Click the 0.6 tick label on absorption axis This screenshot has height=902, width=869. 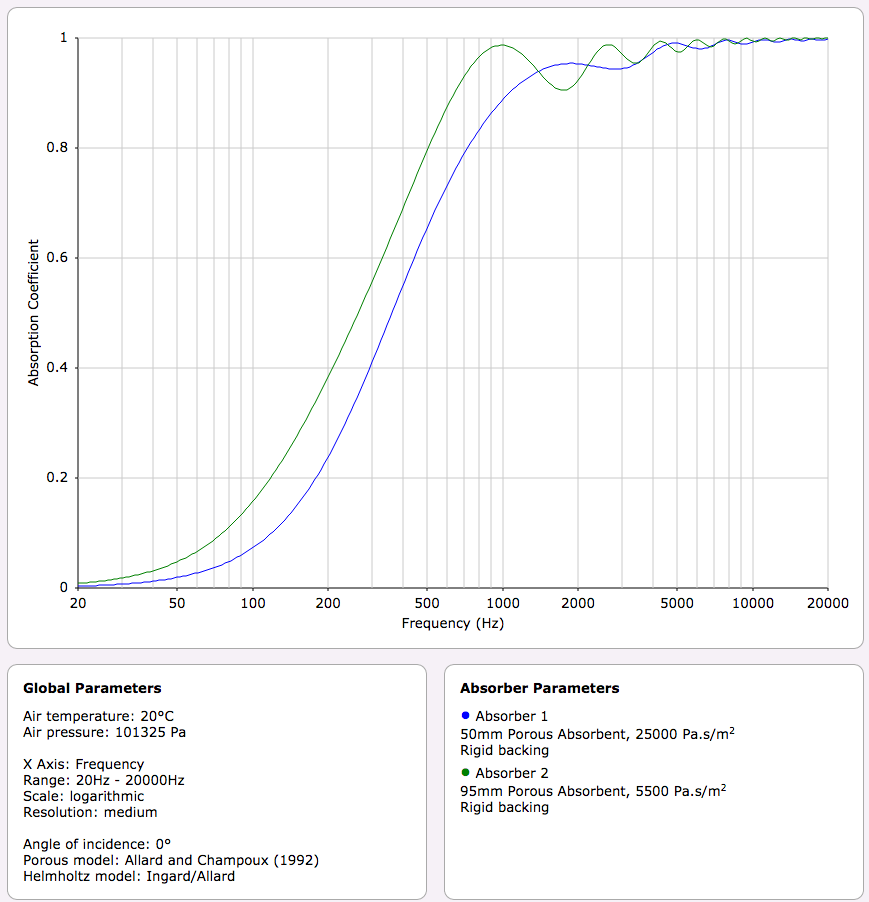[57, 258]
